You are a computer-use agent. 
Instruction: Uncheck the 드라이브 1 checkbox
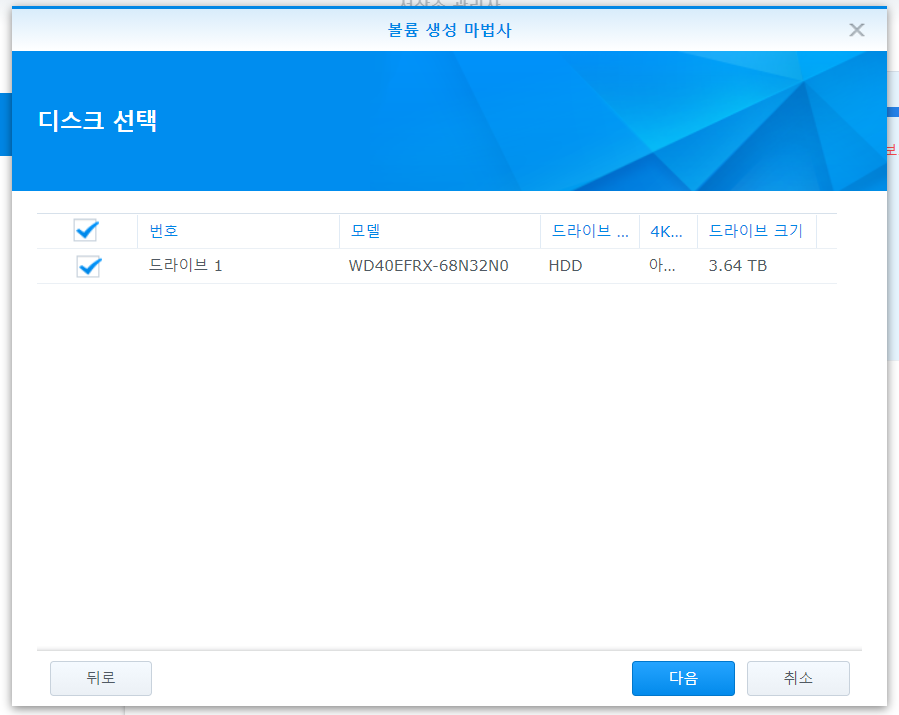point(89,266)
